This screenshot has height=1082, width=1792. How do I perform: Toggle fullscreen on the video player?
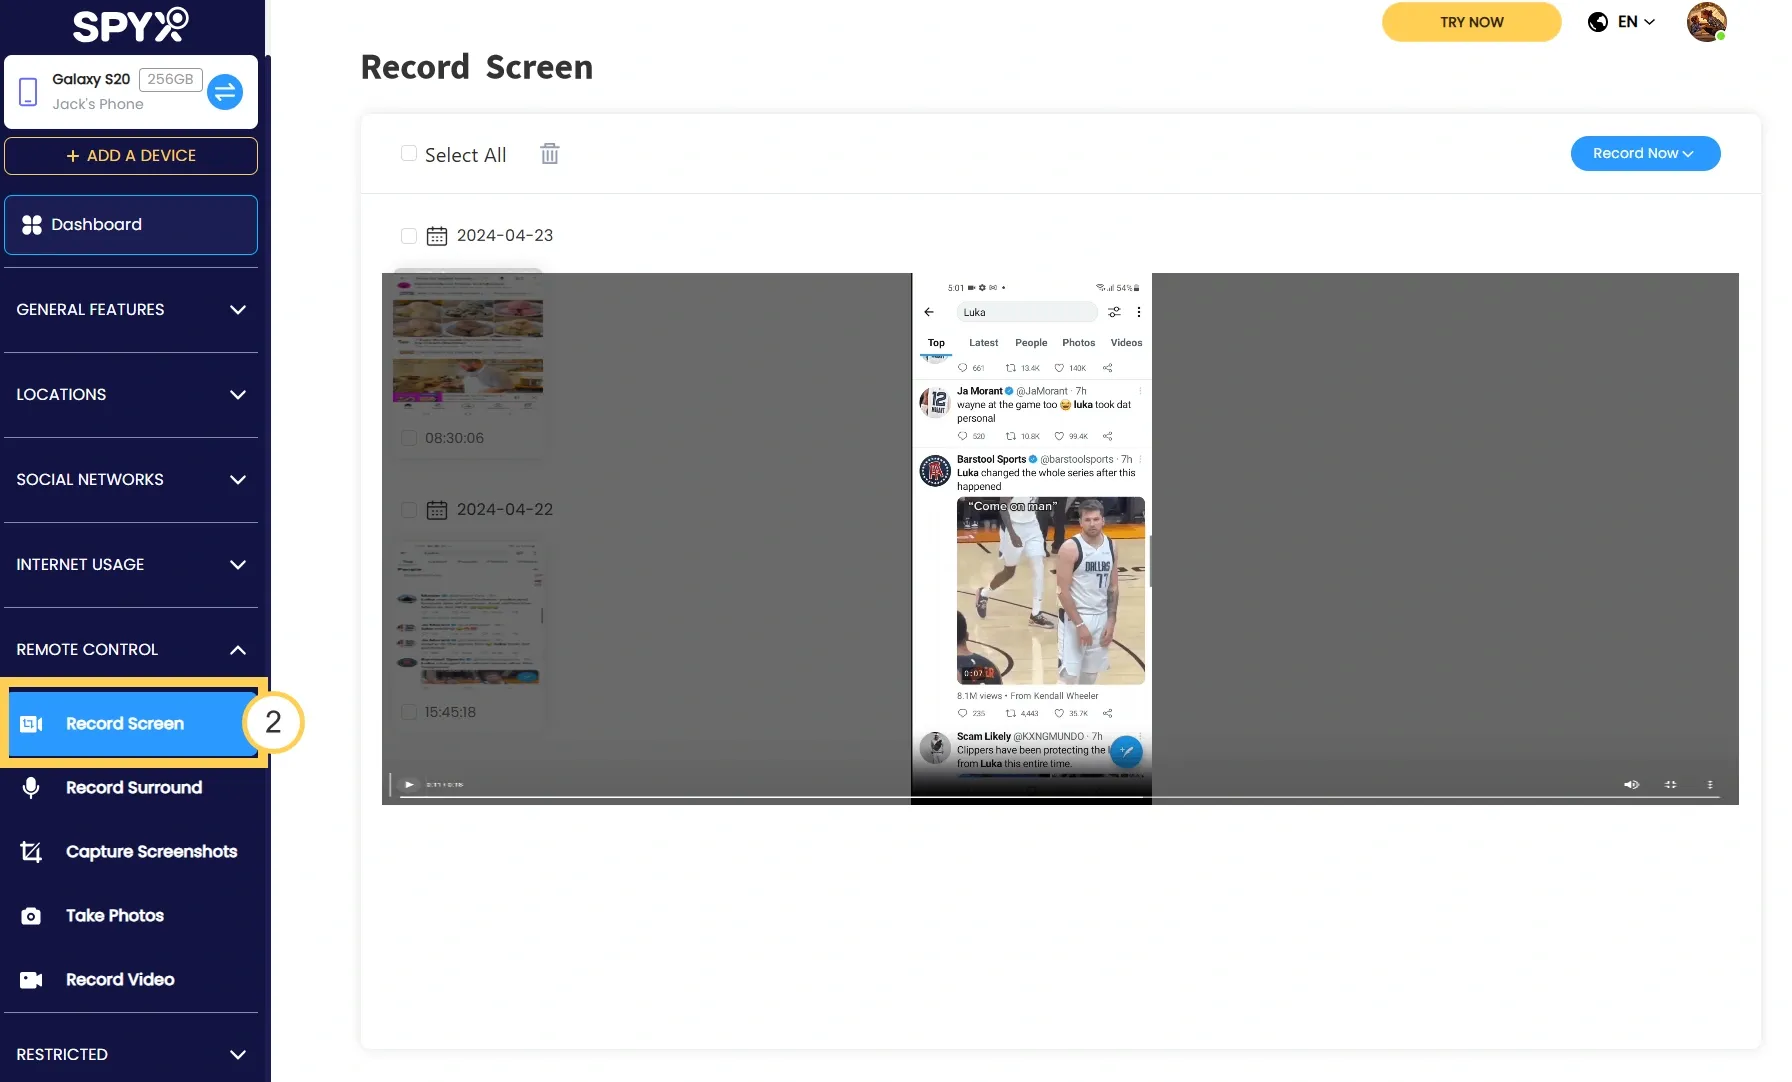1670,785
